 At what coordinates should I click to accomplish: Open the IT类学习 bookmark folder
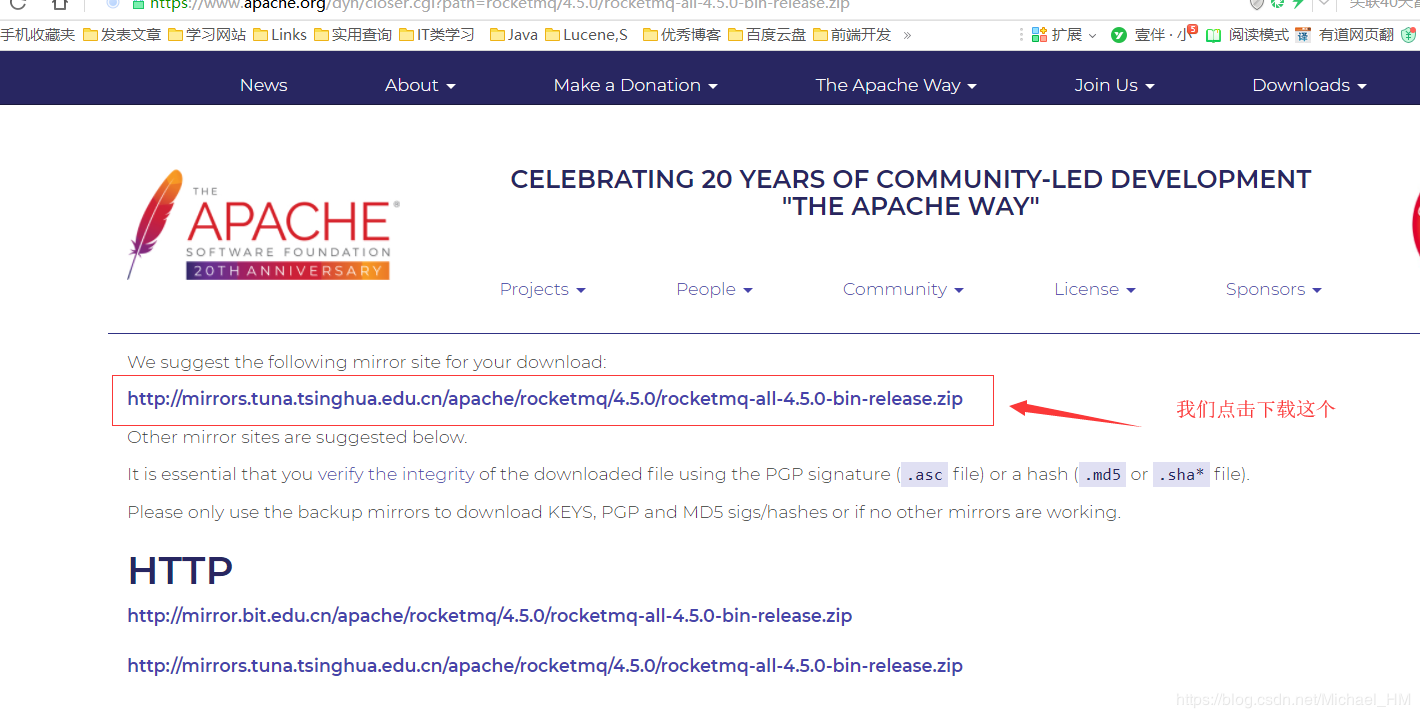(x=437, y=35)
